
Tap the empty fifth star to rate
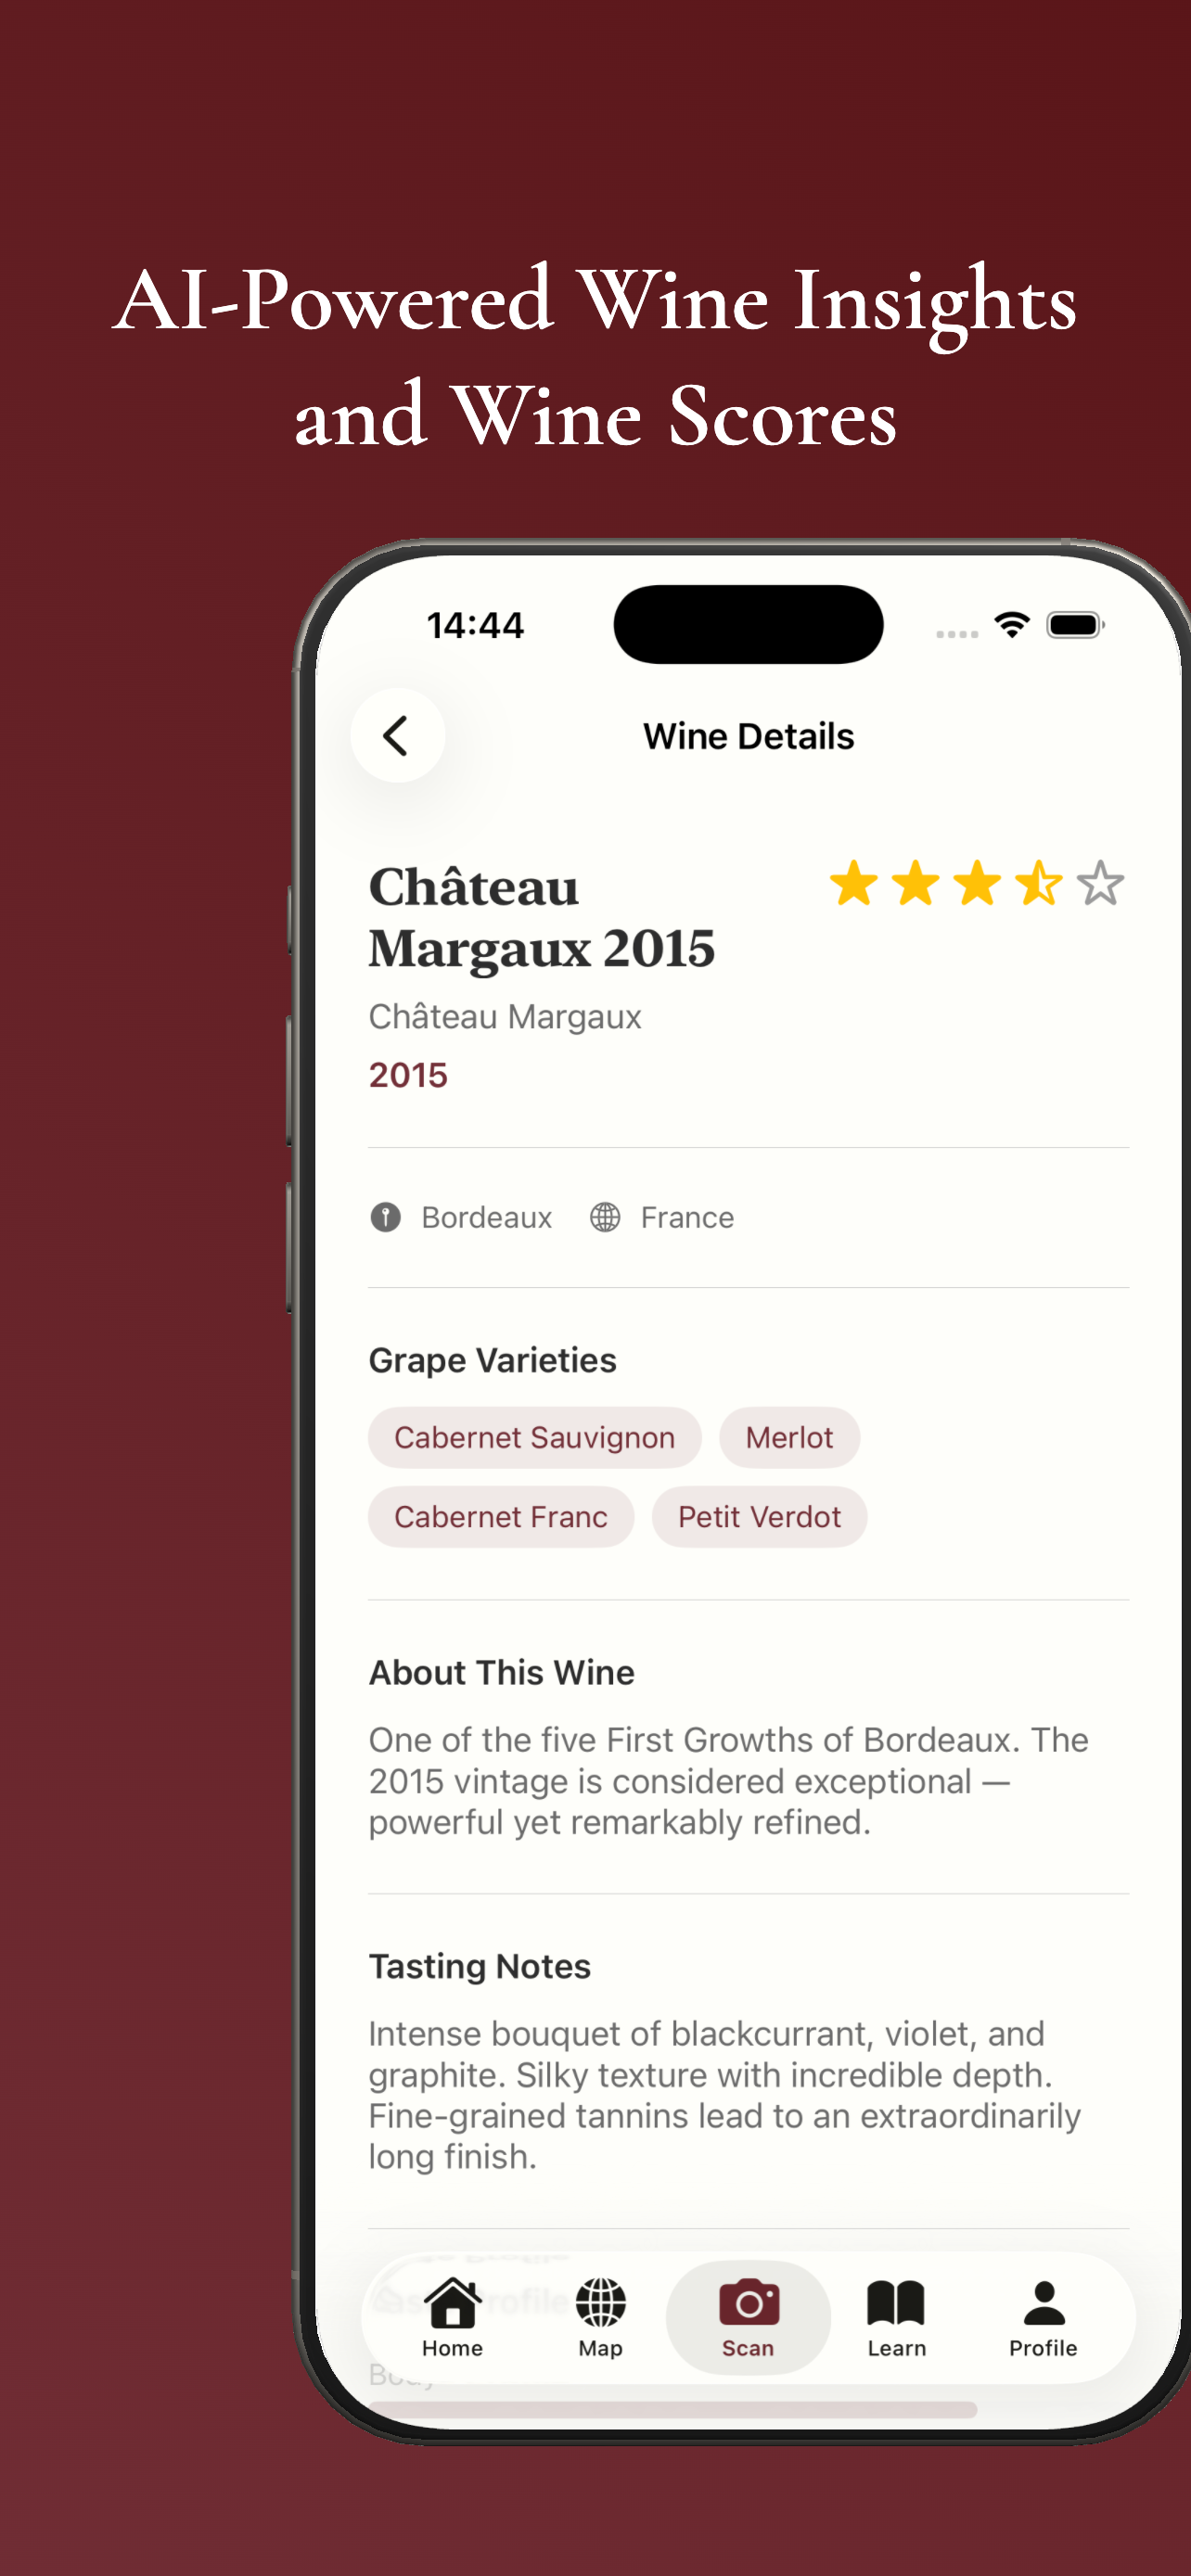click(x=1100, y=884)
